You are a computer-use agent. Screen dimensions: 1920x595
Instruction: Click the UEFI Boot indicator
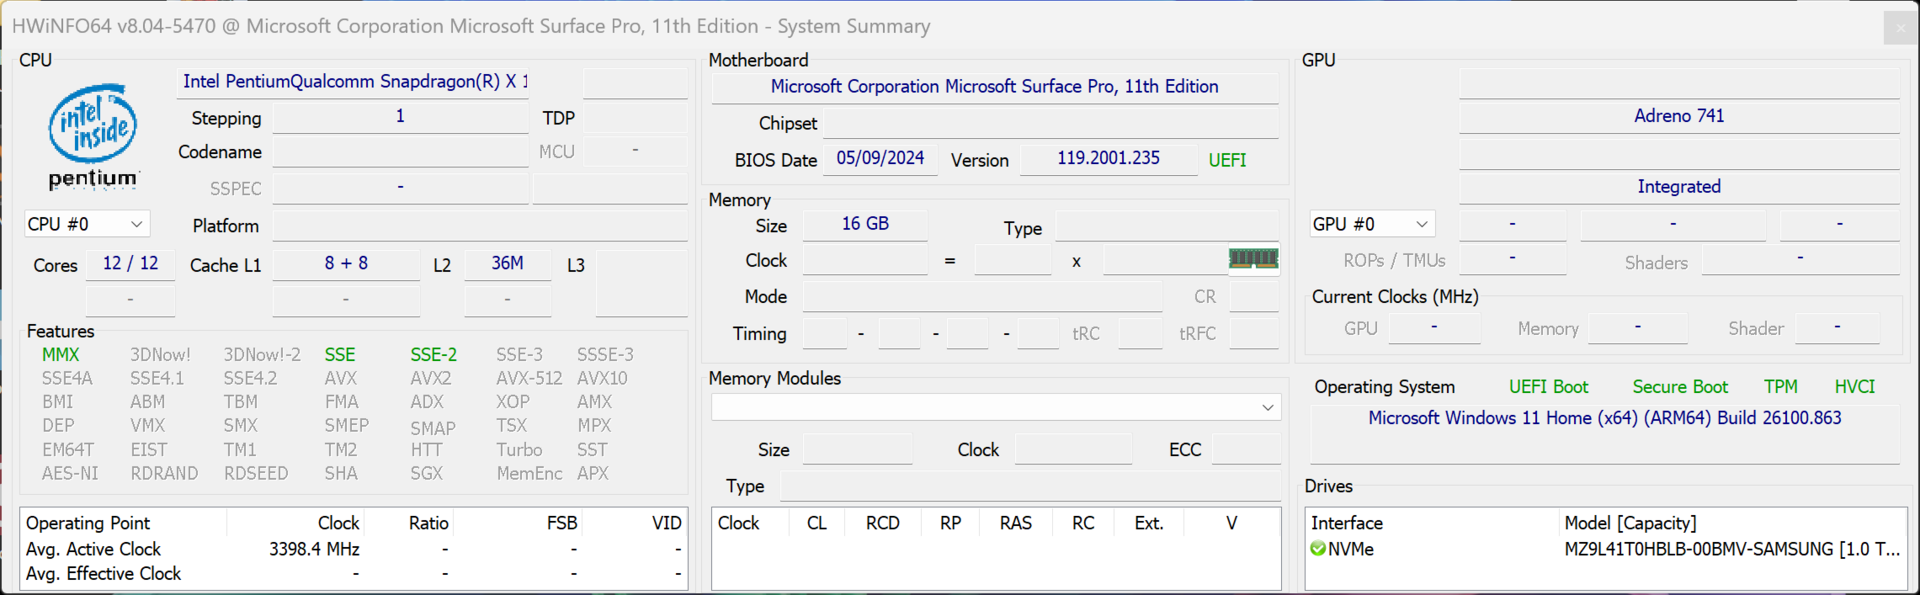(x=1548, y=387)
